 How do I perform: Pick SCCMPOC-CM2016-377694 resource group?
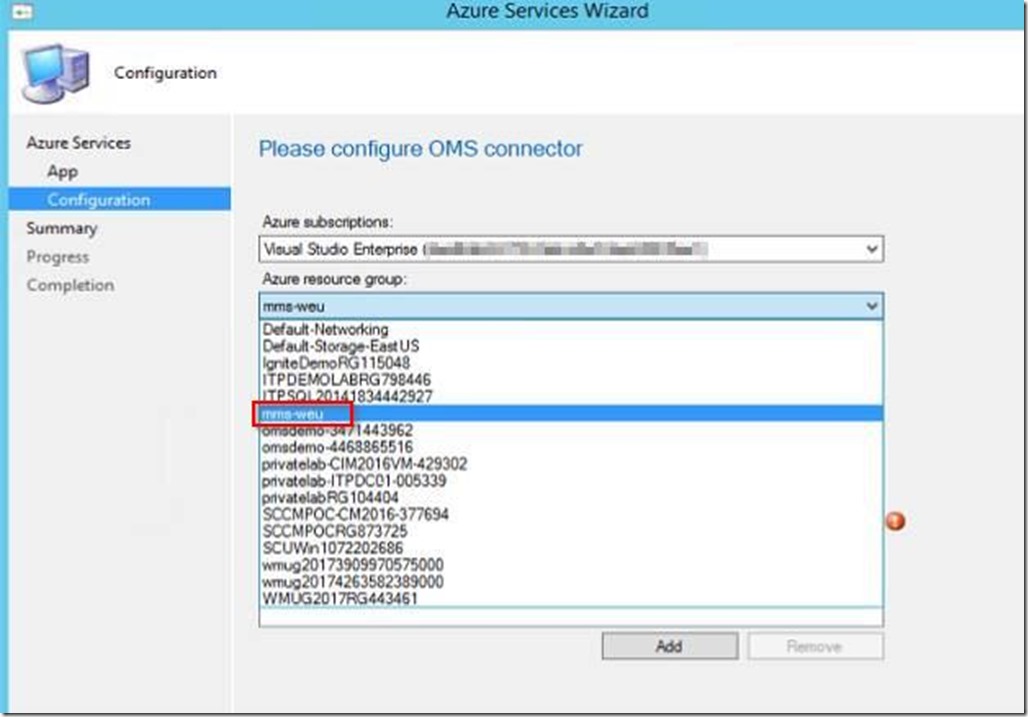(x=355, y=515)
